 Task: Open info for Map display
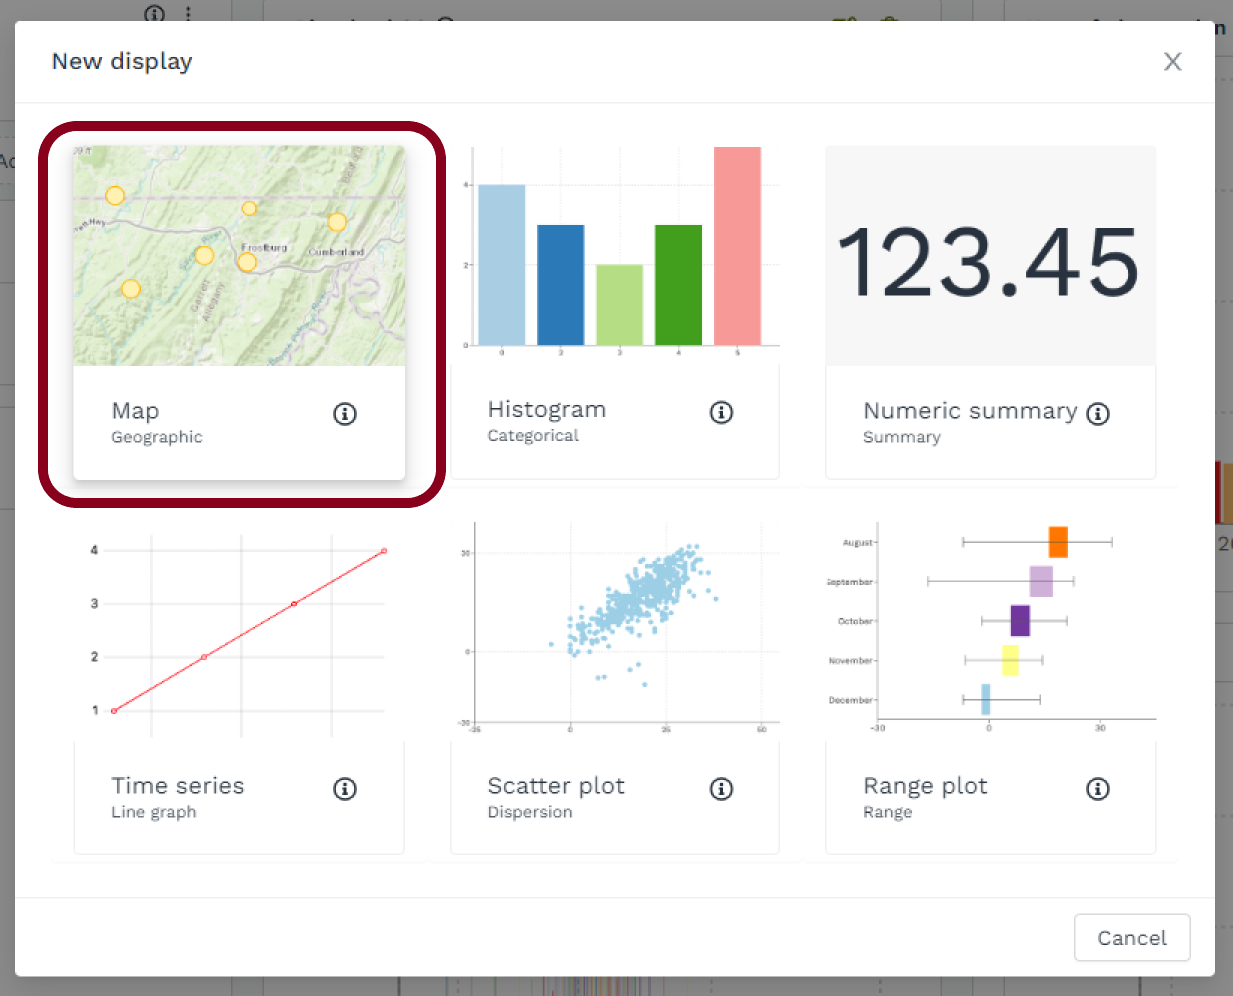coord(345,414)
